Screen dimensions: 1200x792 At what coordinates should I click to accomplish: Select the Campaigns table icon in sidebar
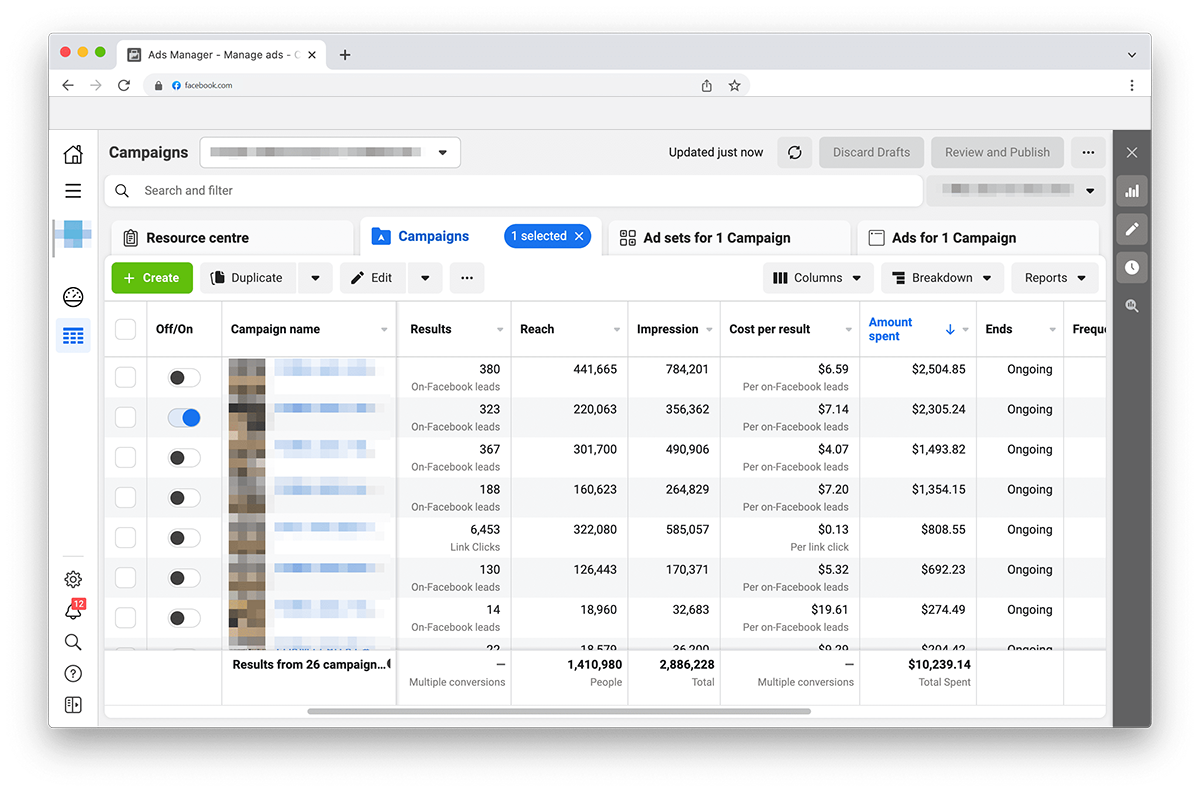[73, 336]
